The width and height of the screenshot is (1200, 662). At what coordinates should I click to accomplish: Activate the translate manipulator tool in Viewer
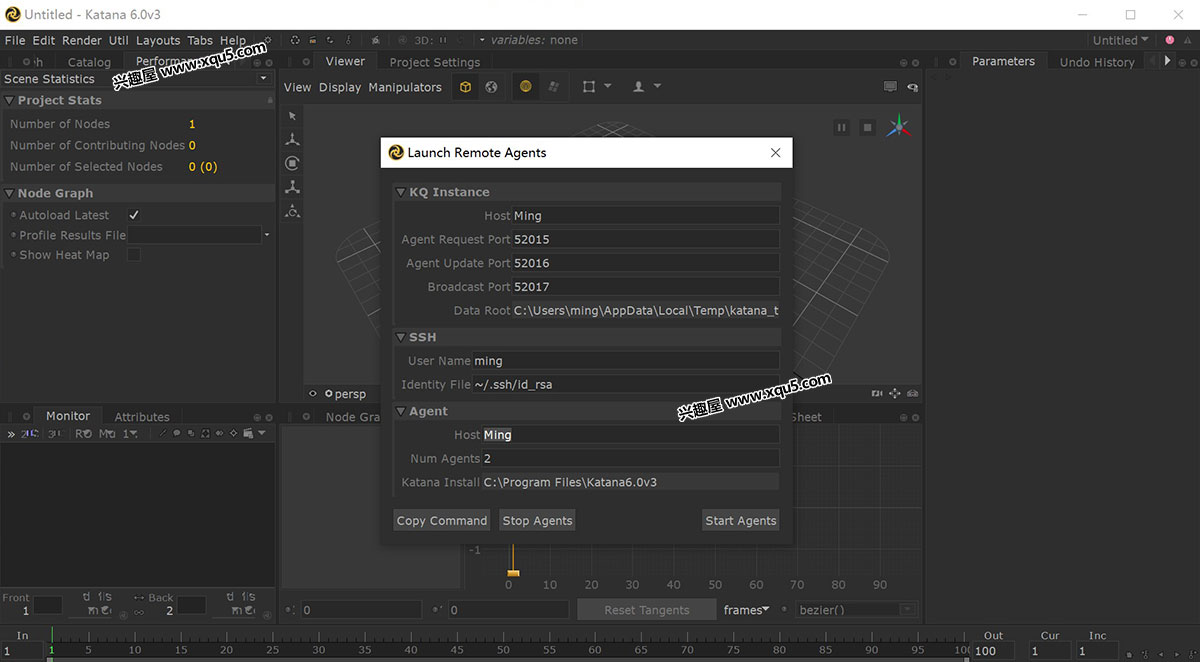[292, 140]
